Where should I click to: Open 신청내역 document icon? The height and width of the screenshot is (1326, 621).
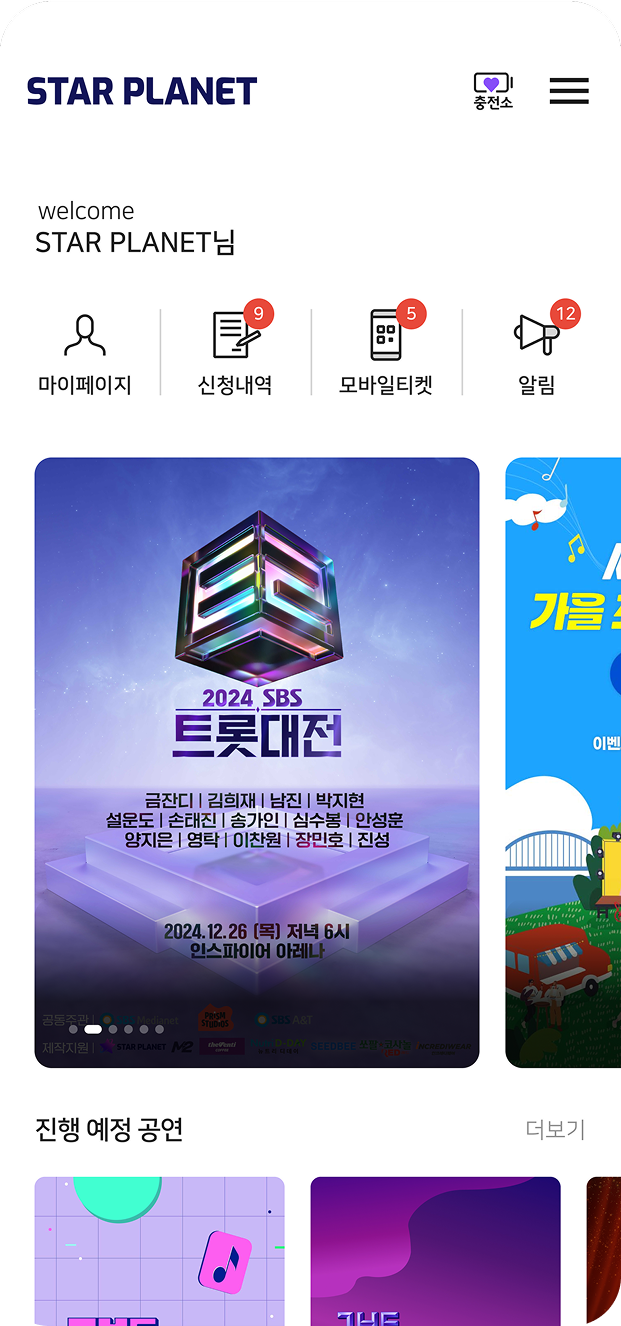click(x=236, y=336)
